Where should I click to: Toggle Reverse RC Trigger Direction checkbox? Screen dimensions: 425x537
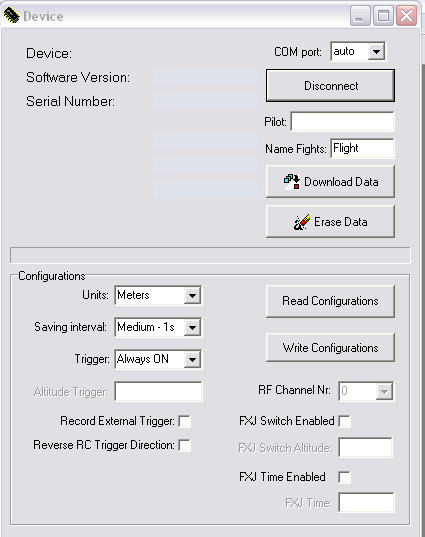(x=185, y=445)
